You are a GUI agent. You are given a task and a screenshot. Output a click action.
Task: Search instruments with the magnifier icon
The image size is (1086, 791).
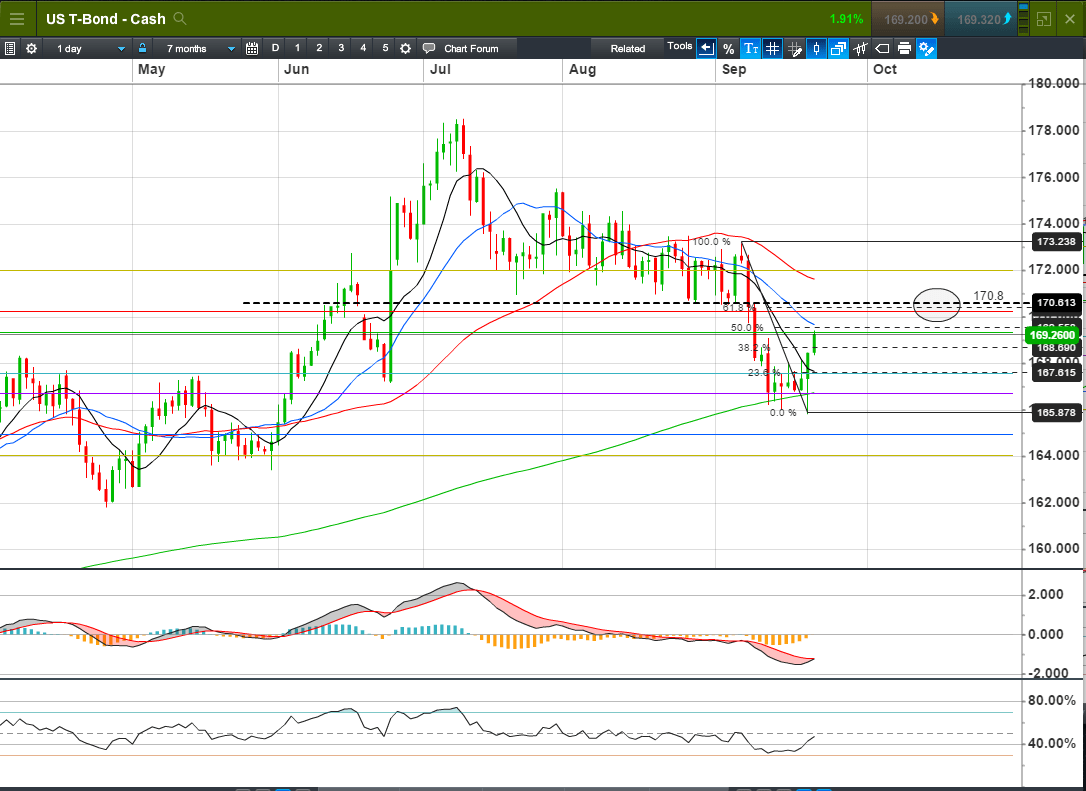[x=180, y=19]
